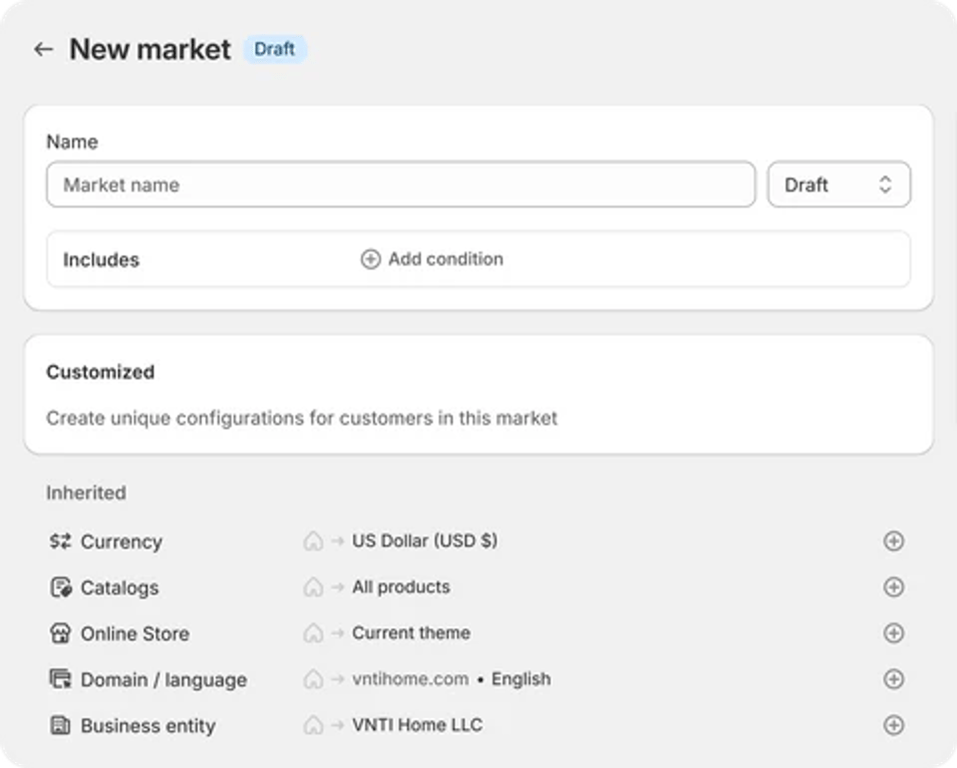
Task: Click the VNTI Home LLC business entity
Action: 417,725
